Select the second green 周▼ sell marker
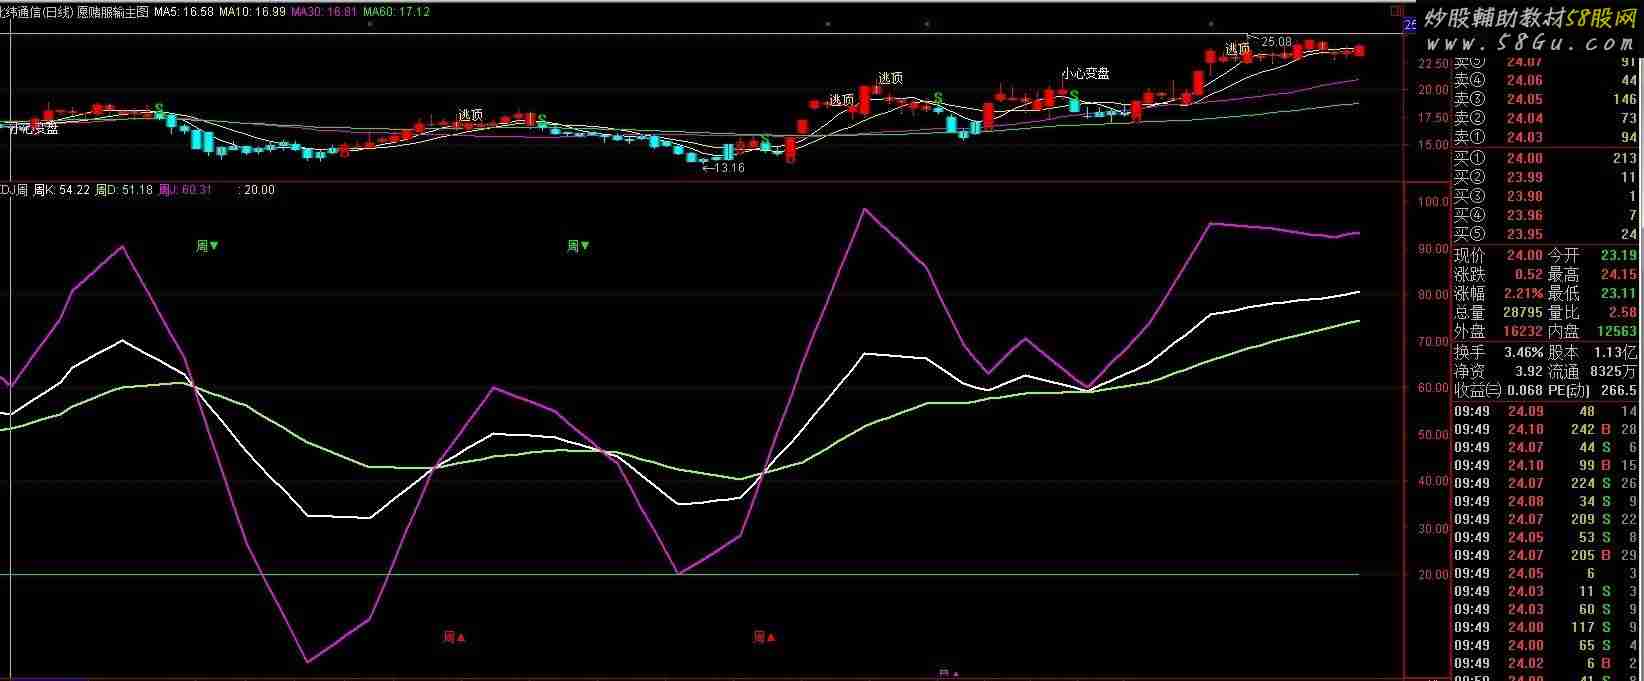This screenshot has height=681, width=1644. [x=579, y=245]
